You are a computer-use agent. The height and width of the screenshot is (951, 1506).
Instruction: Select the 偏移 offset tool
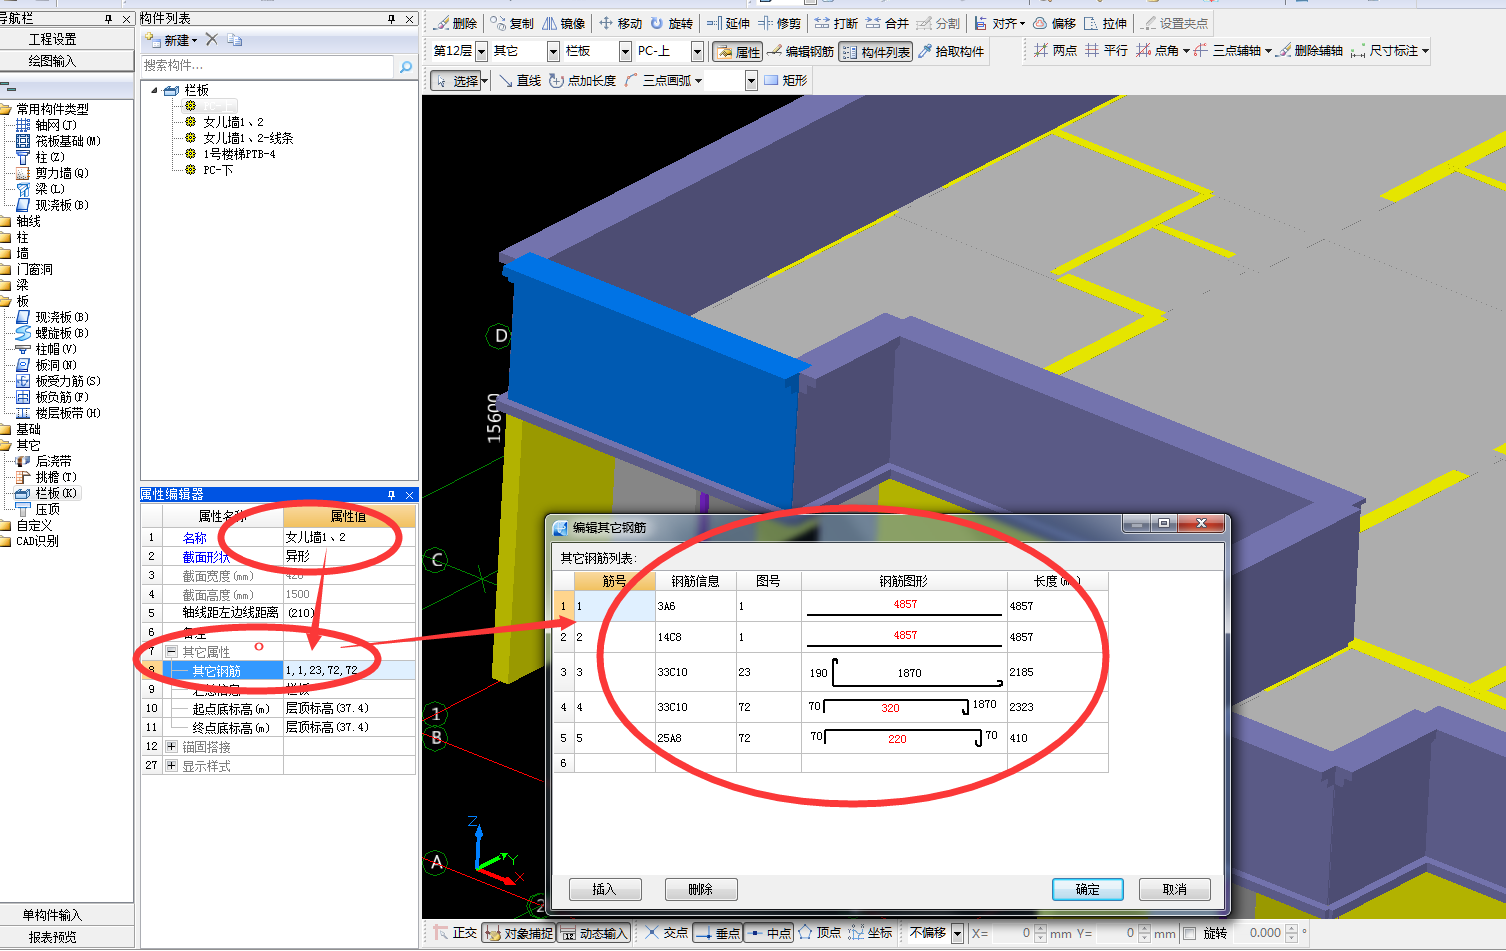[x=1055, y=23]
